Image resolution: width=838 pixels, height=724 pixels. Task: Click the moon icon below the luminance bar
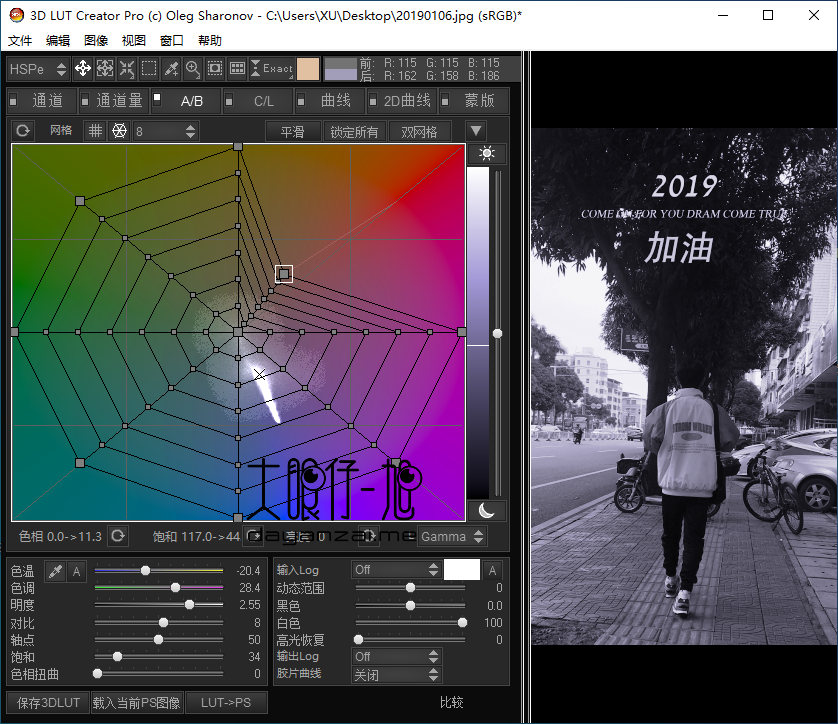tap(487, 510)
